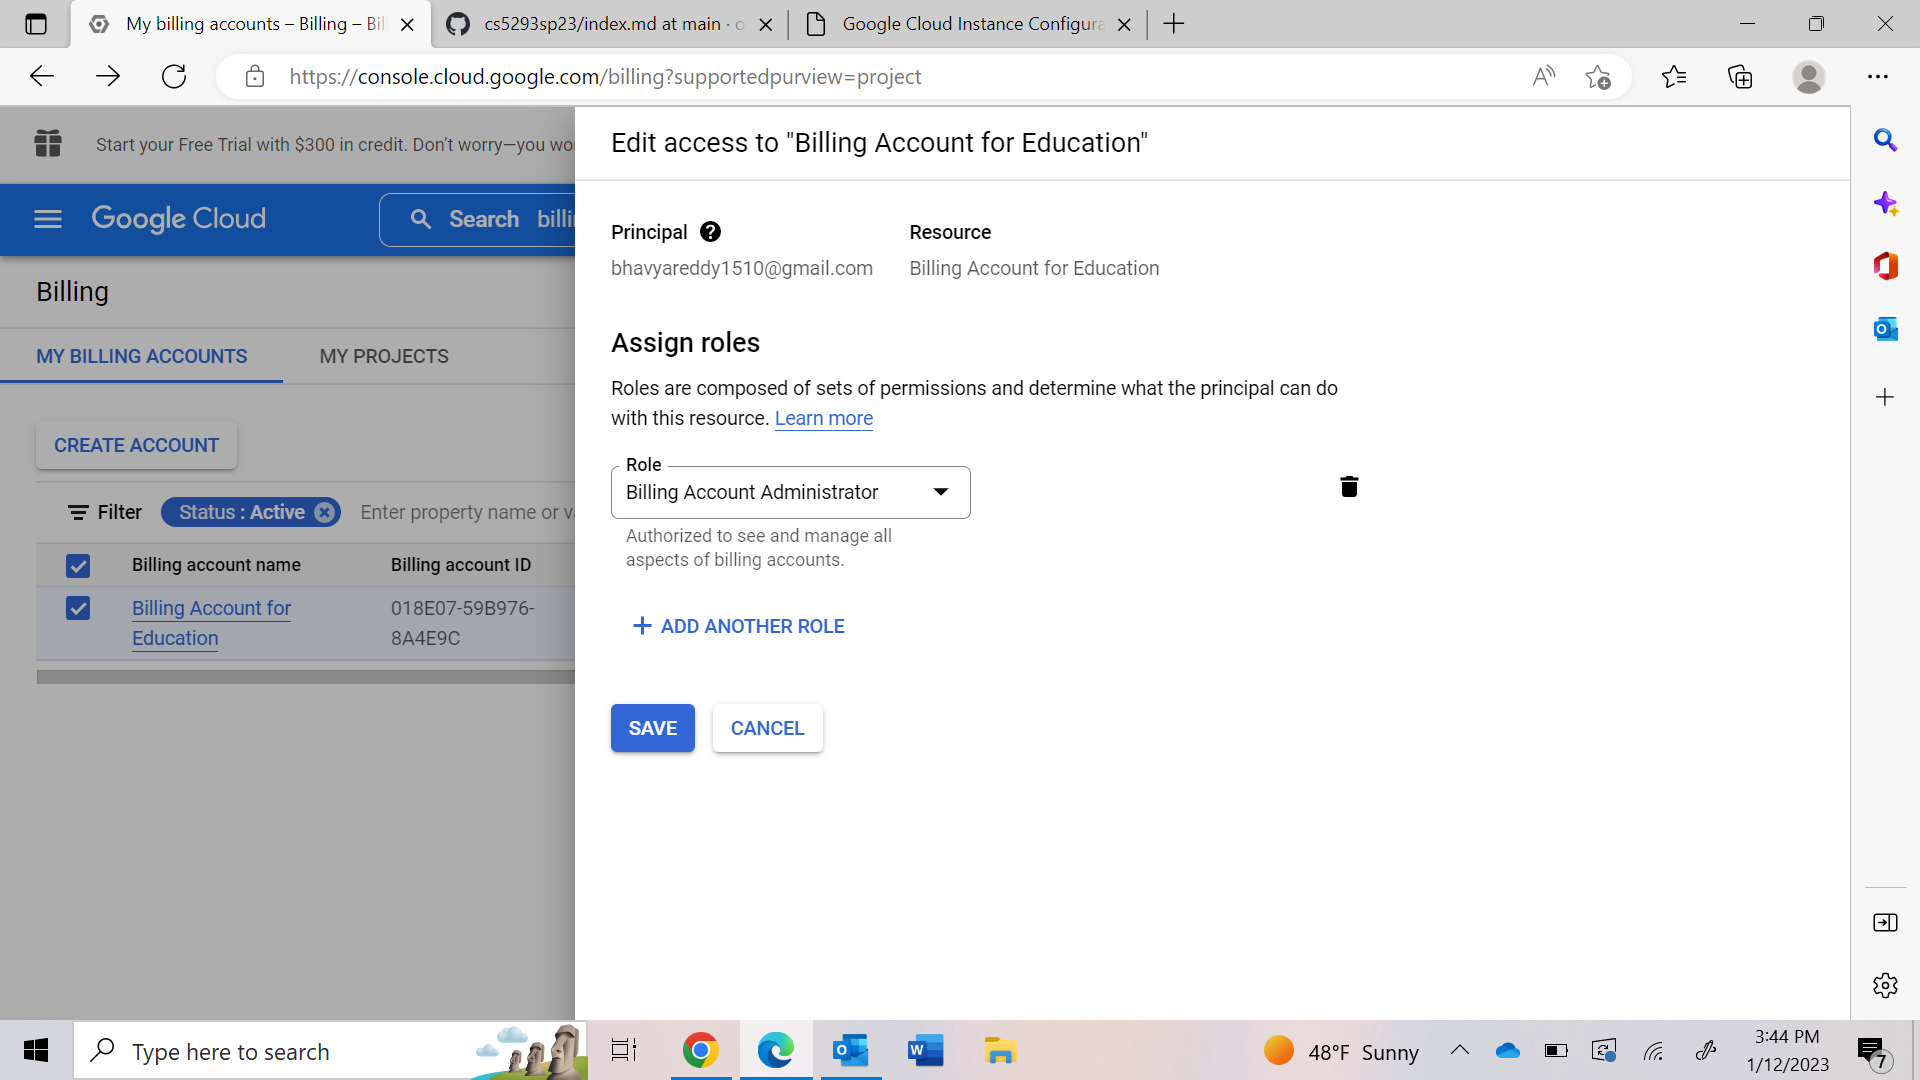Screen dimensions: 1920x1080
Task: Click the Save button
Action: click(x=653, y=728)
